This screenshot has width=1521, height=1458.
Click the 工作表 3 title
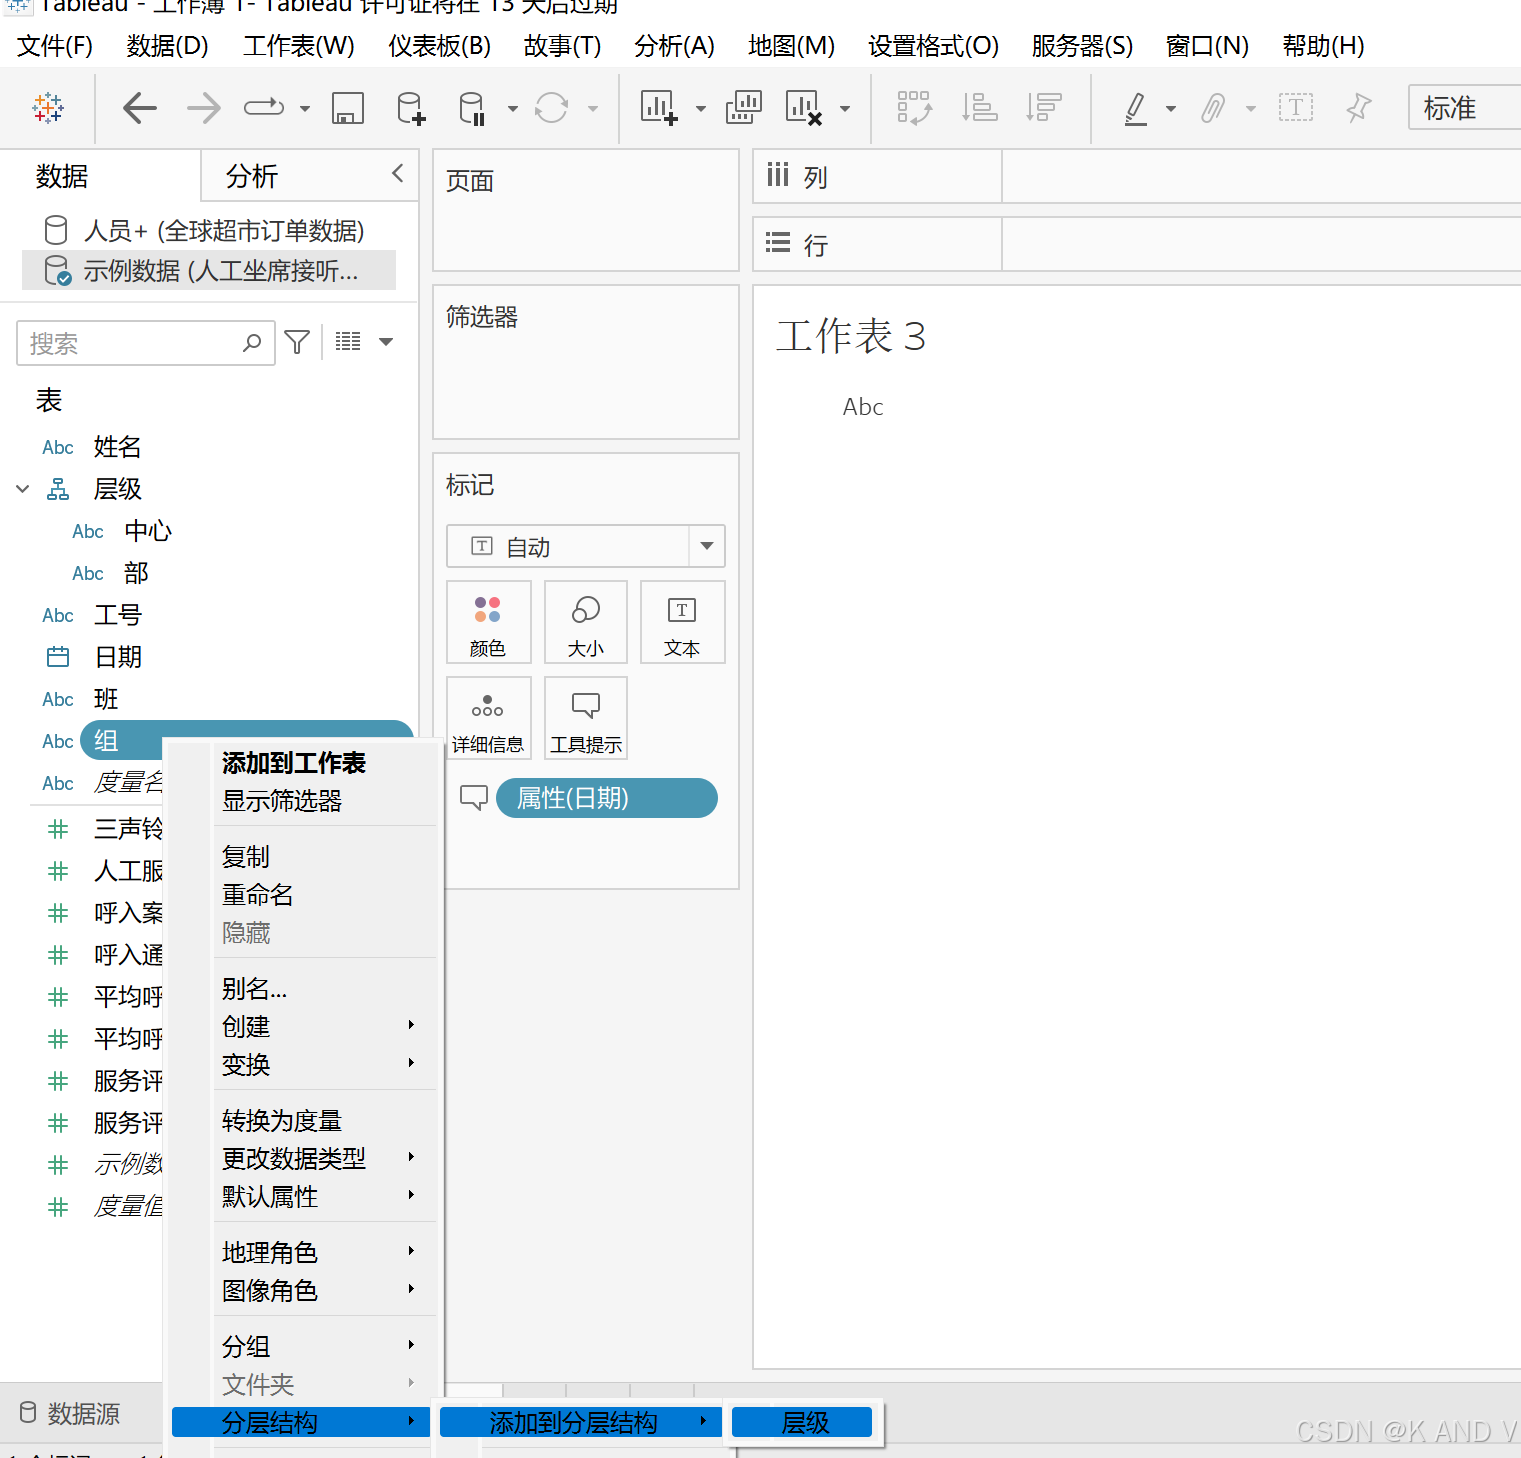851,336
